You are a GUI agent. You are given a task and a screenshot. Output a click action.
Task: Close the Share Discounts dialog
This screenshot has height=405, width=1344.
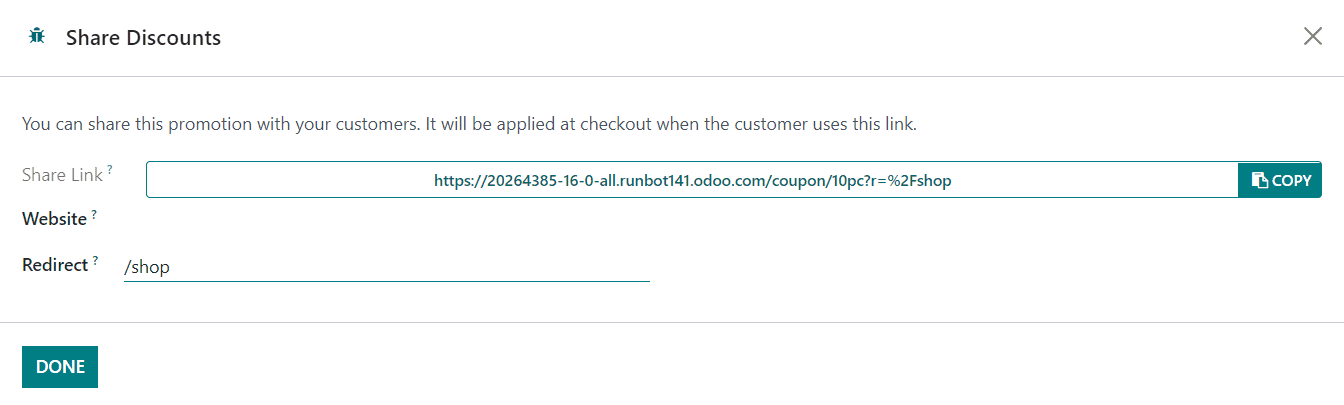pos(1312,37)
